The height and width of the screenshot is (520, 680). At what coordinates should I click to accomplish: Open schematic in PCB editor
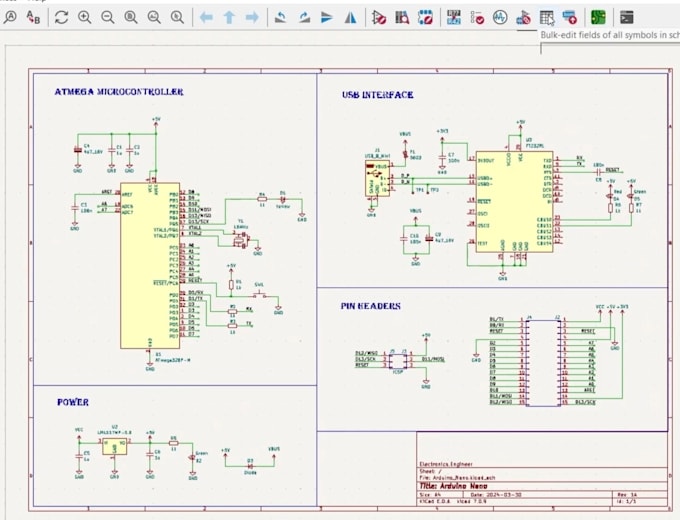pyautogui.click(x=598, y=17)
